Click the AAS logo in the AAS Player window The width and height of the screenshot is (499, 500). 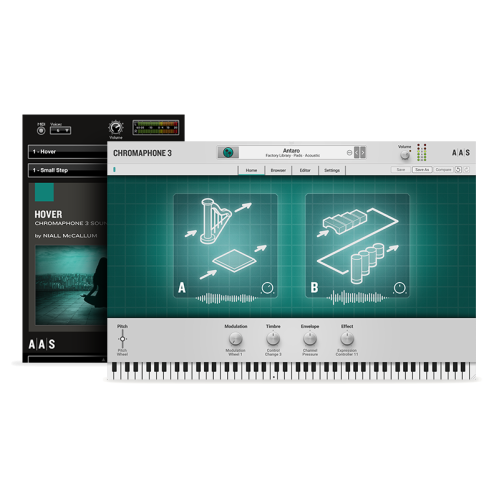[42, 344]
